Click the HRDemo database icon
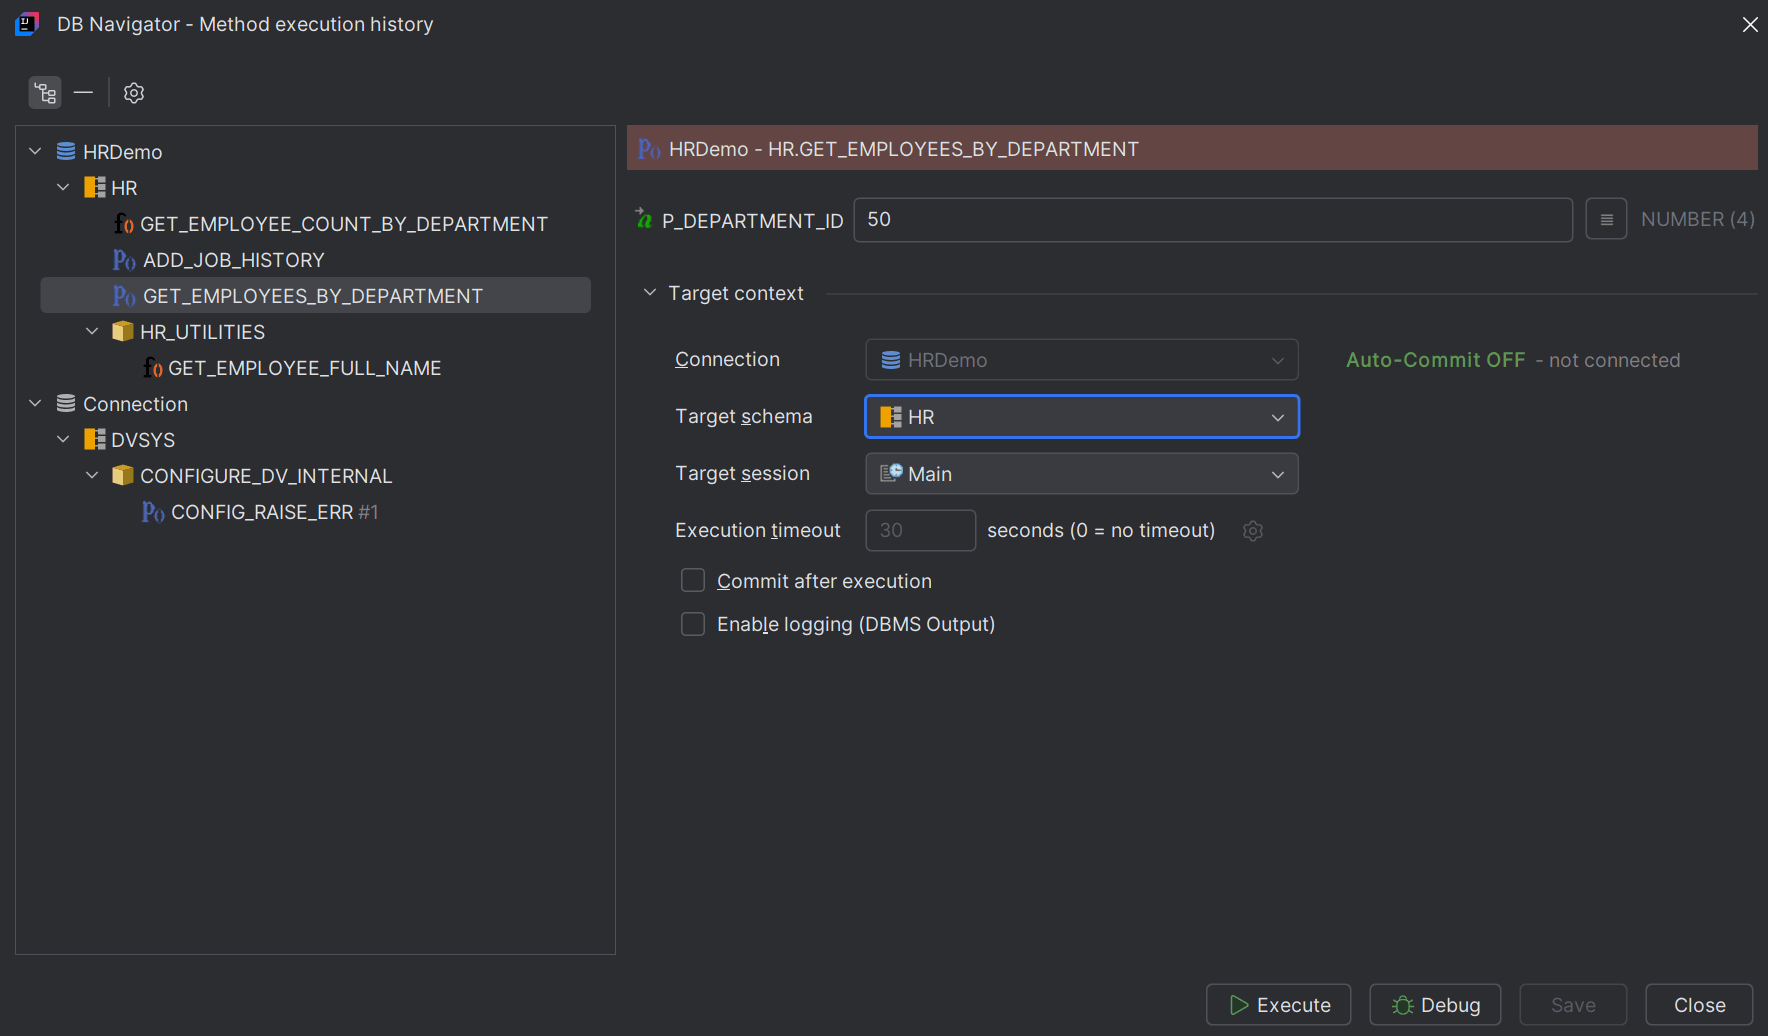The width and height of the screenshot is (1768, 1036). (x=65, y=151)
